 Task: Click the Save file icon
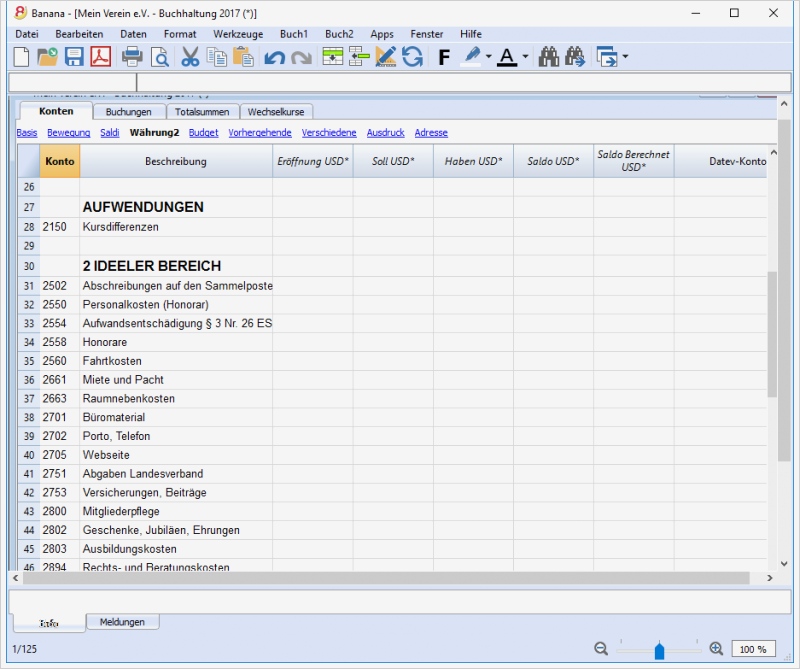point(74,57)
